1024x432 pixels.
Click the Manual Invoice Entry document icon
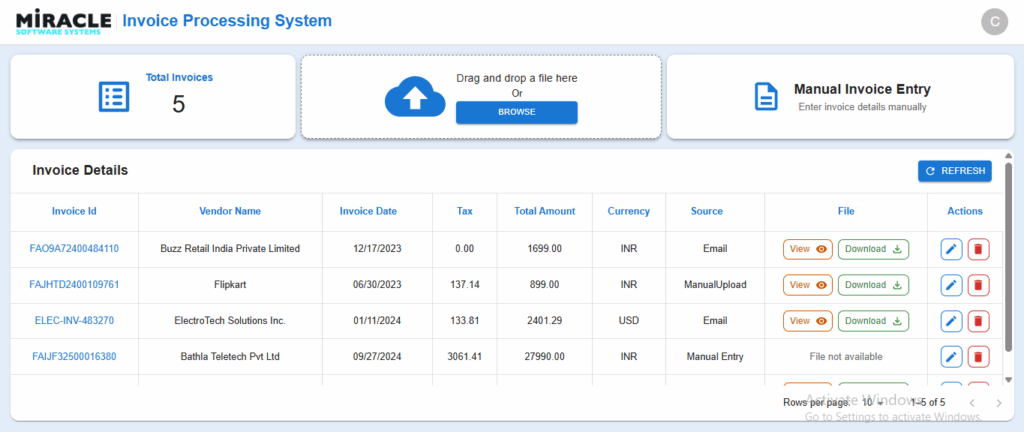(x=766, y=97)
